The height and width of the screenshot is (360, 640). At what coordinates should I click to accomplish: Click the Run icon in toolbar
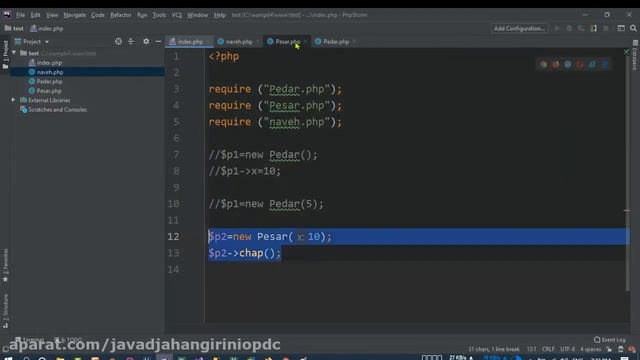(557, 29)
